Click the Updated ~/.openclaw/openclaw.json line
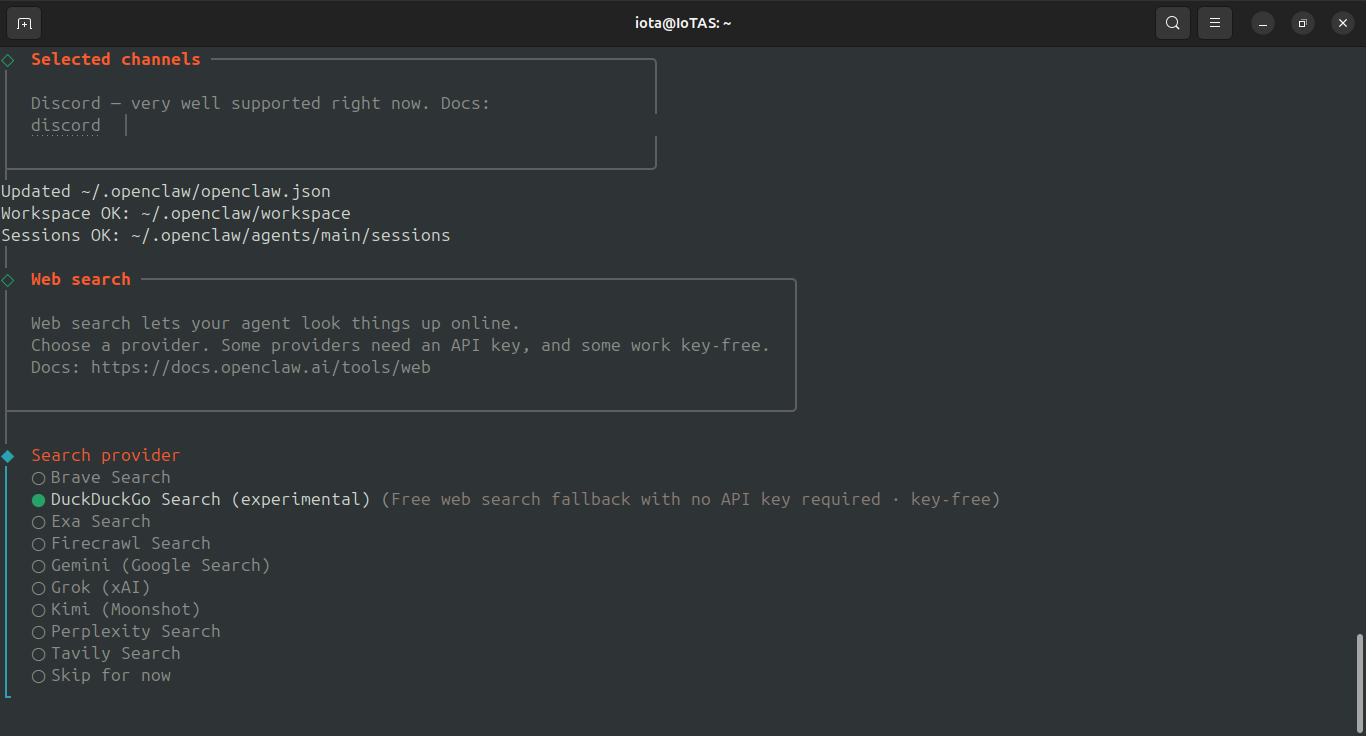 (x=166, y=191)
